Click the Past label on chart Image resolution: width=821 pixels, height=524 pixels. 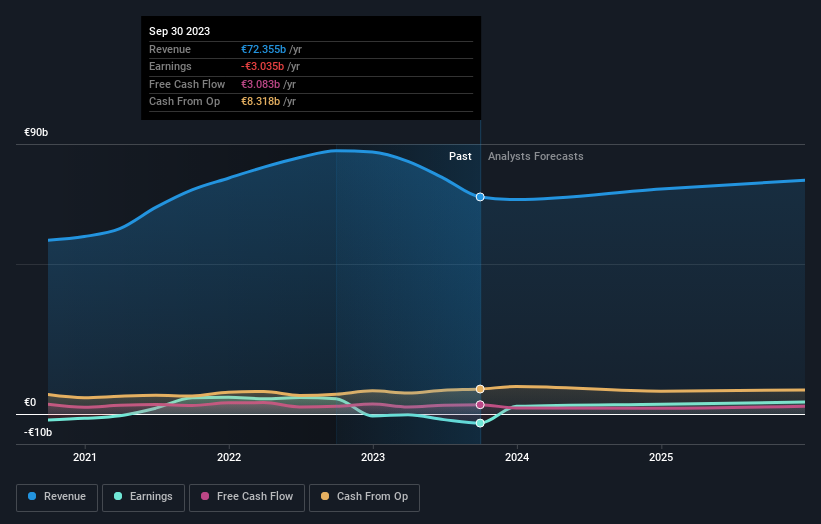tap(460, 156)
